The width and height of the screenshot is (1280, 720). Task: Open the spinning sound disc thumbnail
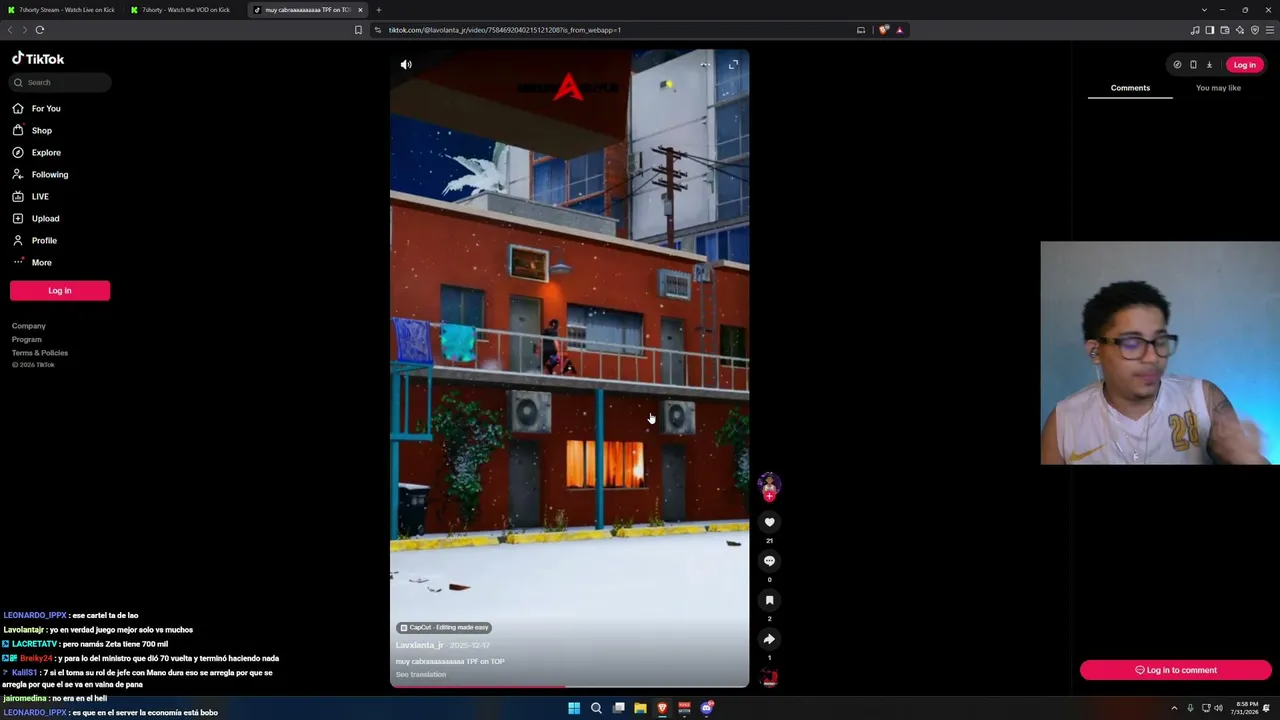(x=769, y=679)
